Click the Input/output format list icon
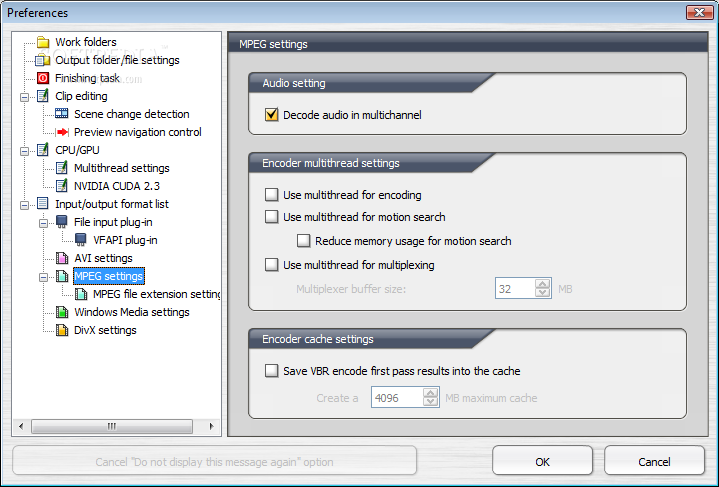 [43, 204]
